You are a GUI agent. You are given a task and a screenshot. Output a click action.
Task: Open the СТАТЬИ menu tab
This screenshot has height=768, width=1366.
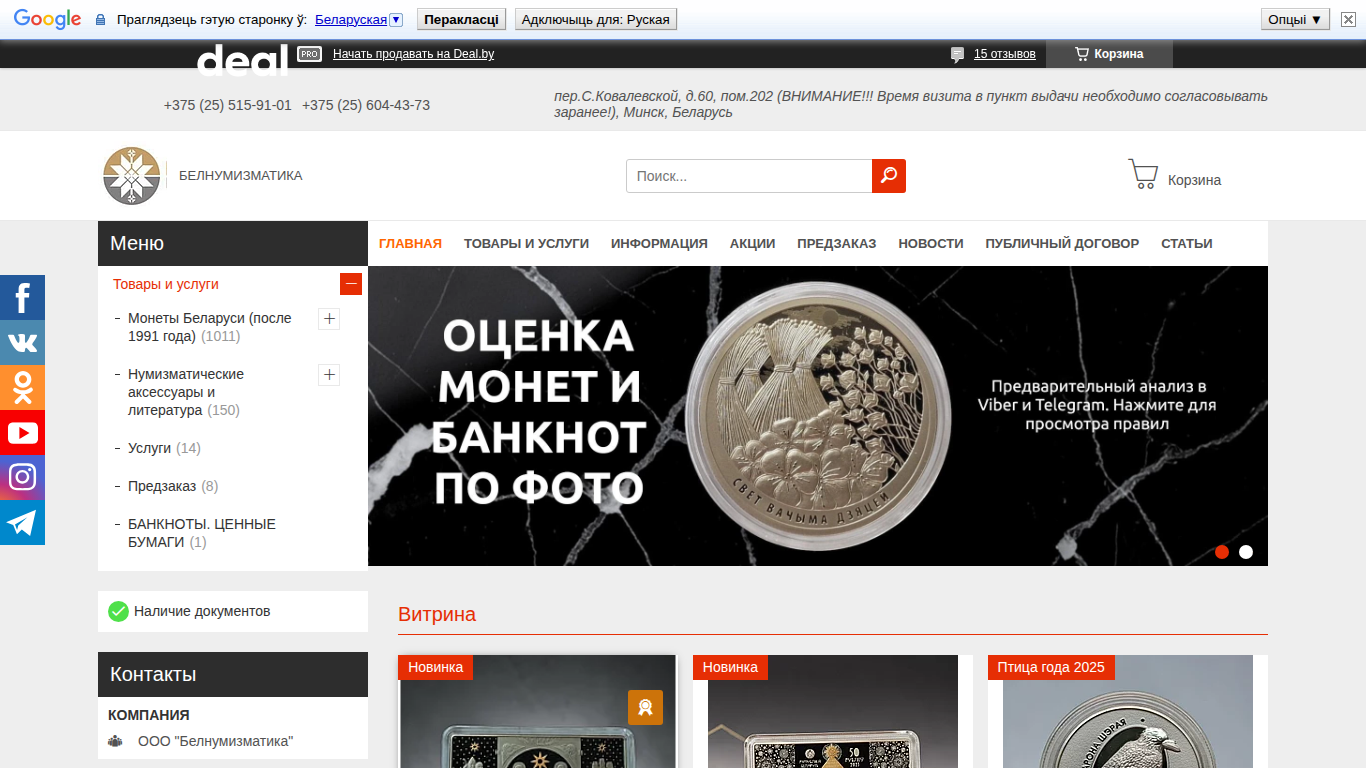[x=1187, y=243]
